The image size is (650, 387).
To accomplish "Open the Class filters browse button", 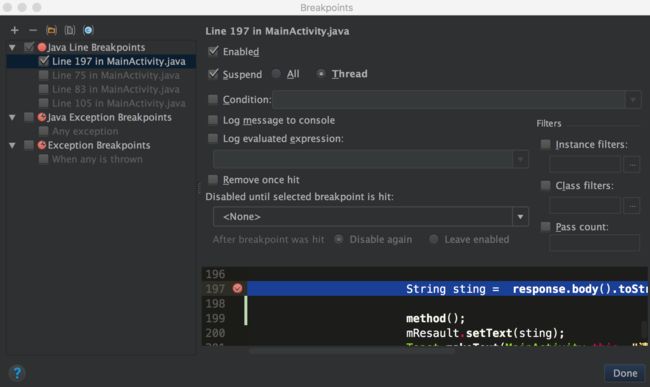I will click(632, 205).
